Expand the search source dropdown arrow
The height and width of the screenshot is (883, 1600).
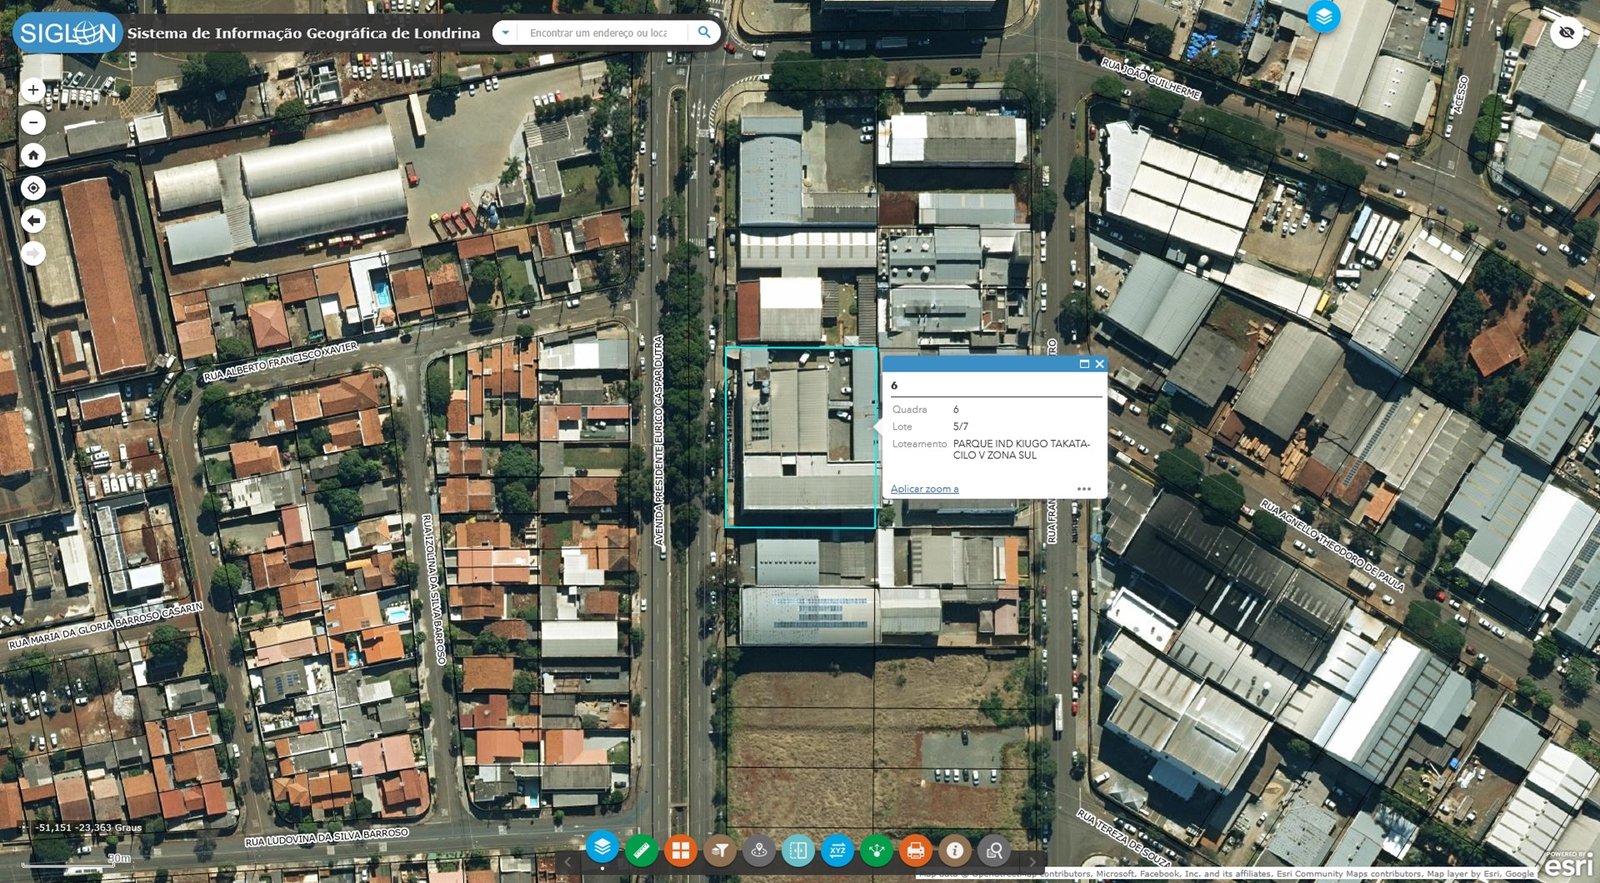506,33
